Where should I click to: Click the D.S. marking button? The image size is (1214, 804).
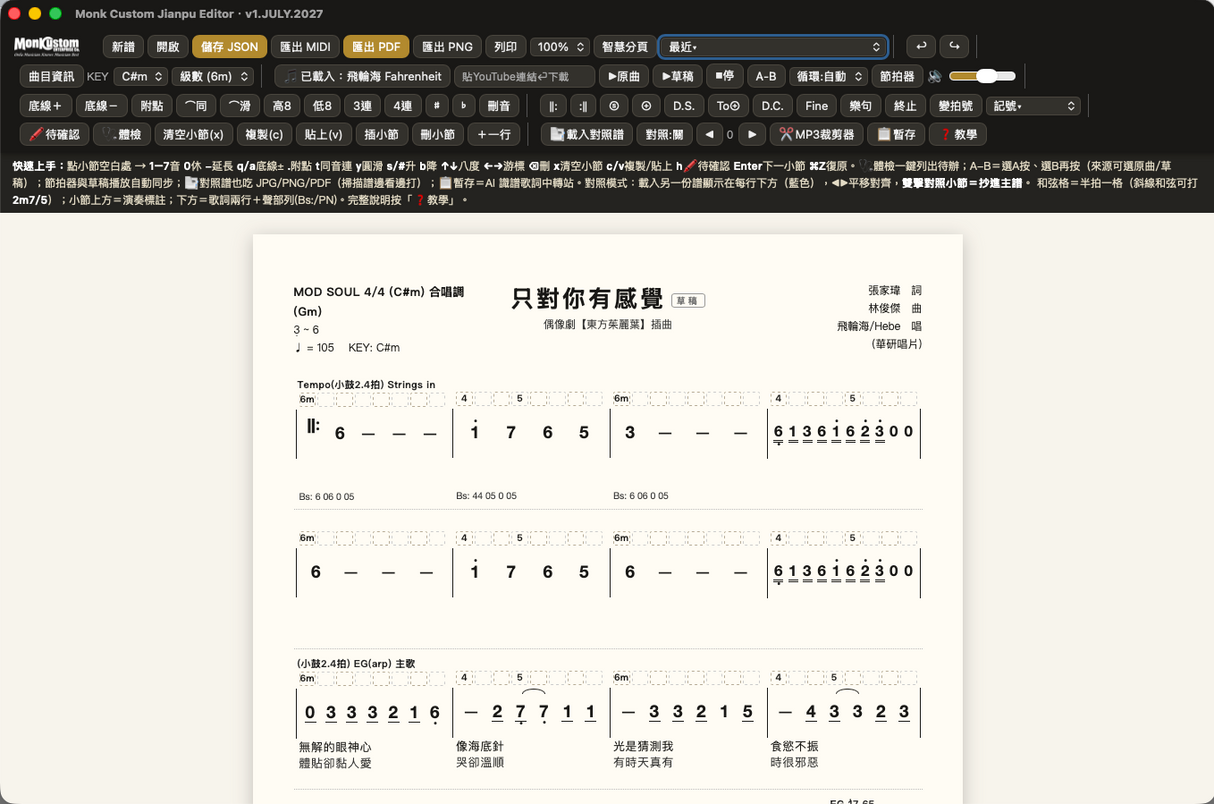pos(684,105)
